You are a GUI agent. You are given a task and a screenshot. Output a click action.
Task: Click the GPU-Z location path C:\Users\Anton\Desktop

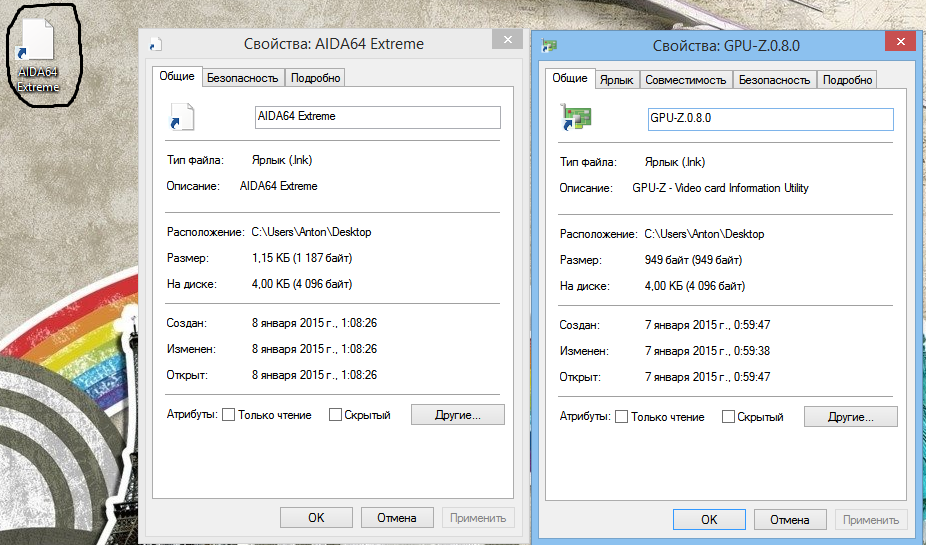tap(705, 234)
